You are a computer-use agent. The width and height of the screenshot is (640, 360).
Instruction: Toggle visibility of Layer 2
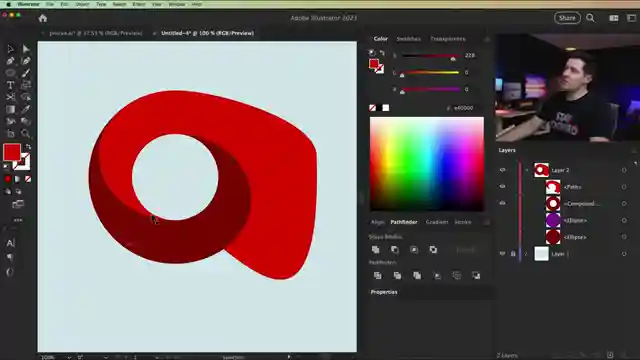pyautogui.click(x=502, y=170)
